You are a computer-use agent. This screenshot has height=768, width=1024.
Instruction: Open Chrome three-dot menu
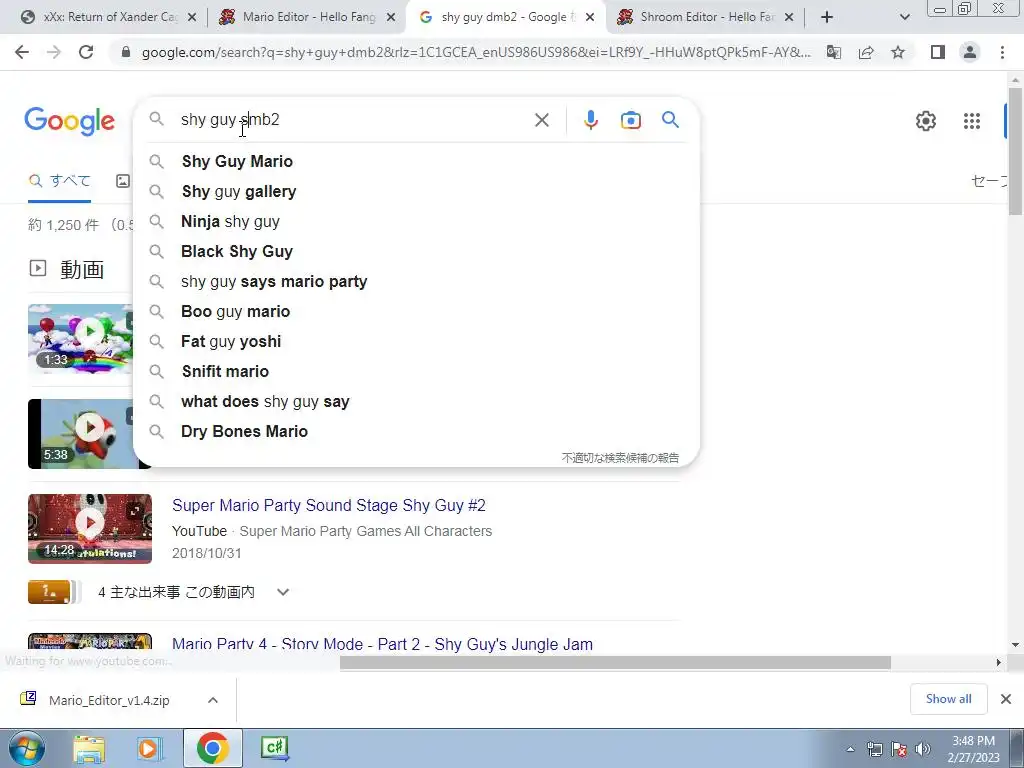1002,52
